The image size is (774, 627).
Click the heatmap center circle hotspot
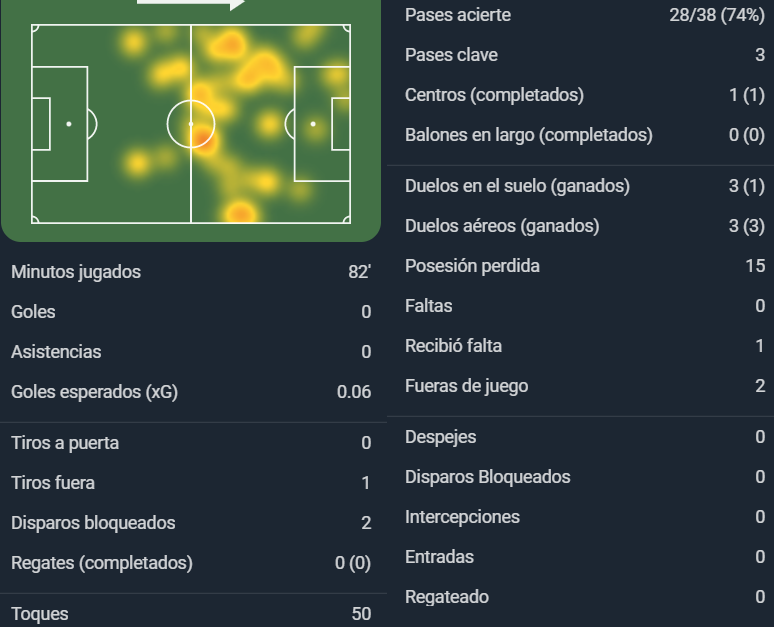202,138
